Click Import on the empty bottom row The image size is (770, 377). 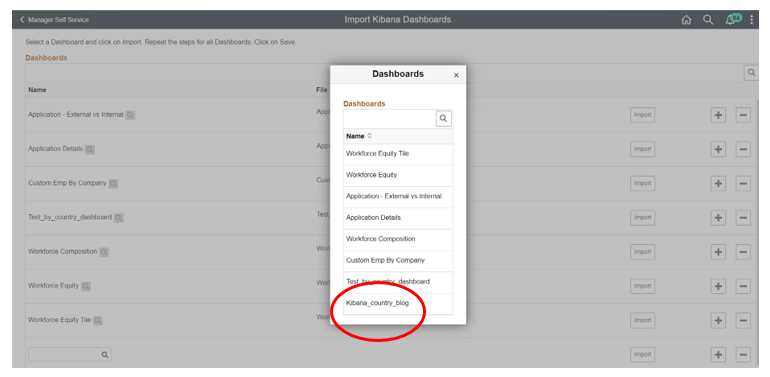[642, 354]
